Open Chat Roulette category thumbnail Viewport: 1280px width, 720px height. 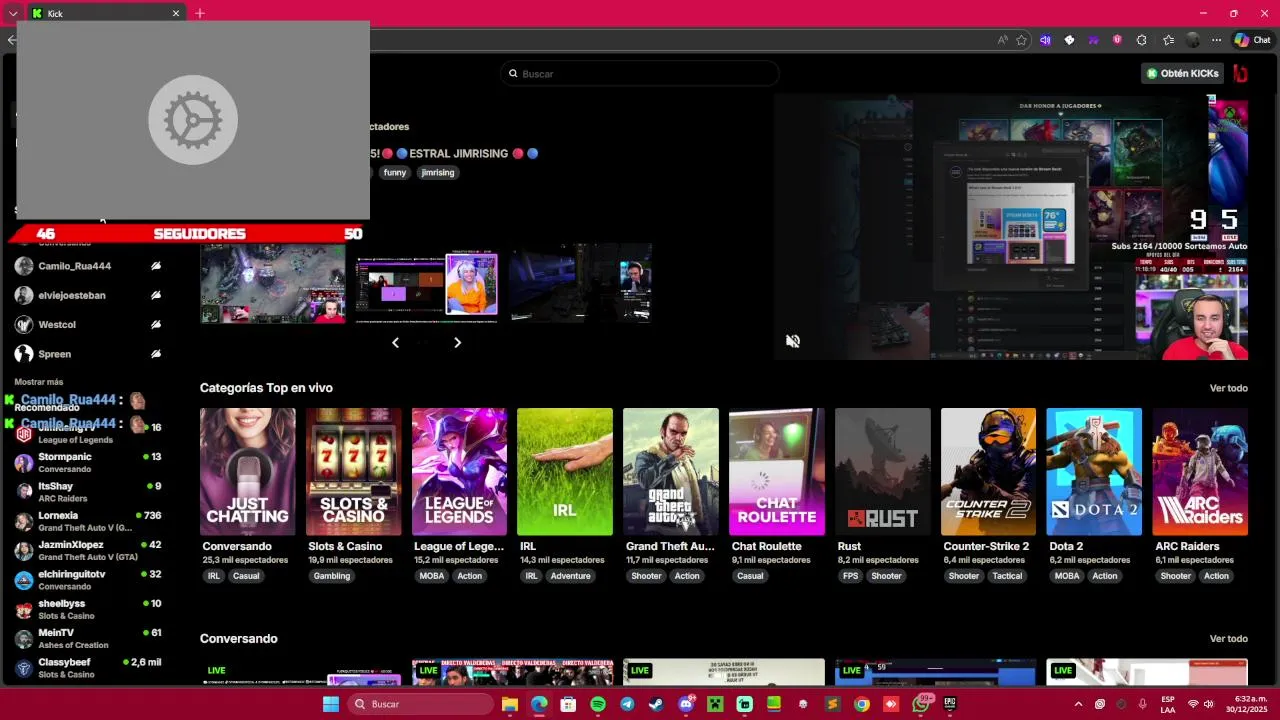tap(777, 471)
